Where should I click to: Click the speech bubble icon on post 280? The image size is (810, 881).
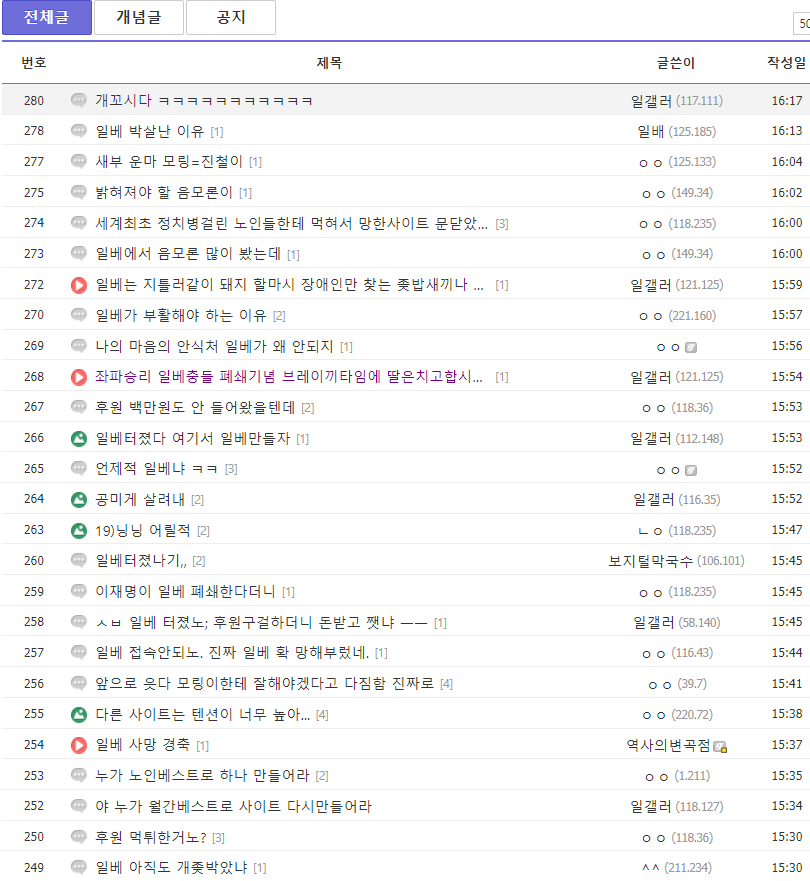(79, 101)
